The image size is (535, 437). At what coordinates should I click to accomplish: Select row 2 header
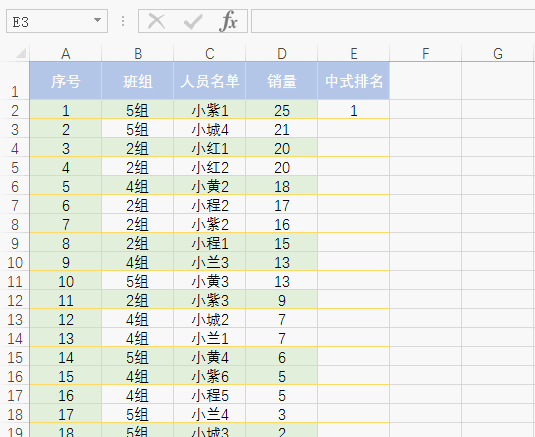coord(15,109)
